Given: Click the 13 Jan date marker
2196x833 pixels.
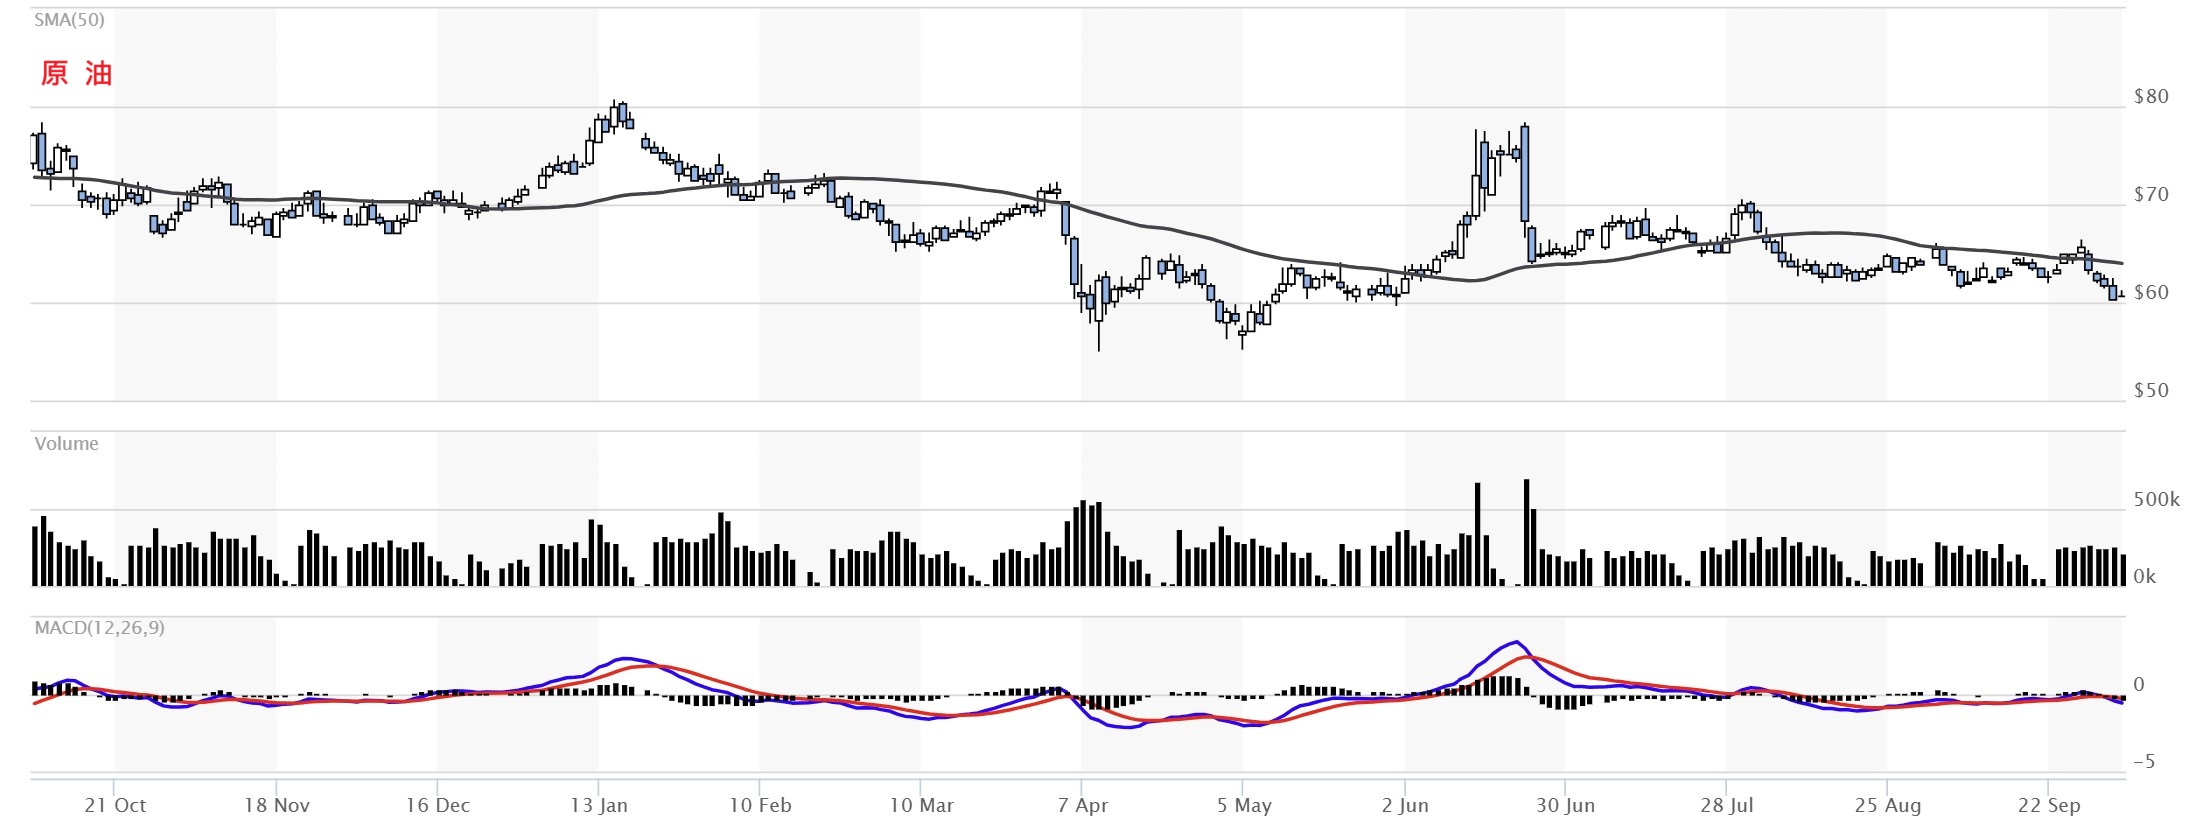Looking at the screenshot, I should 599,805.
